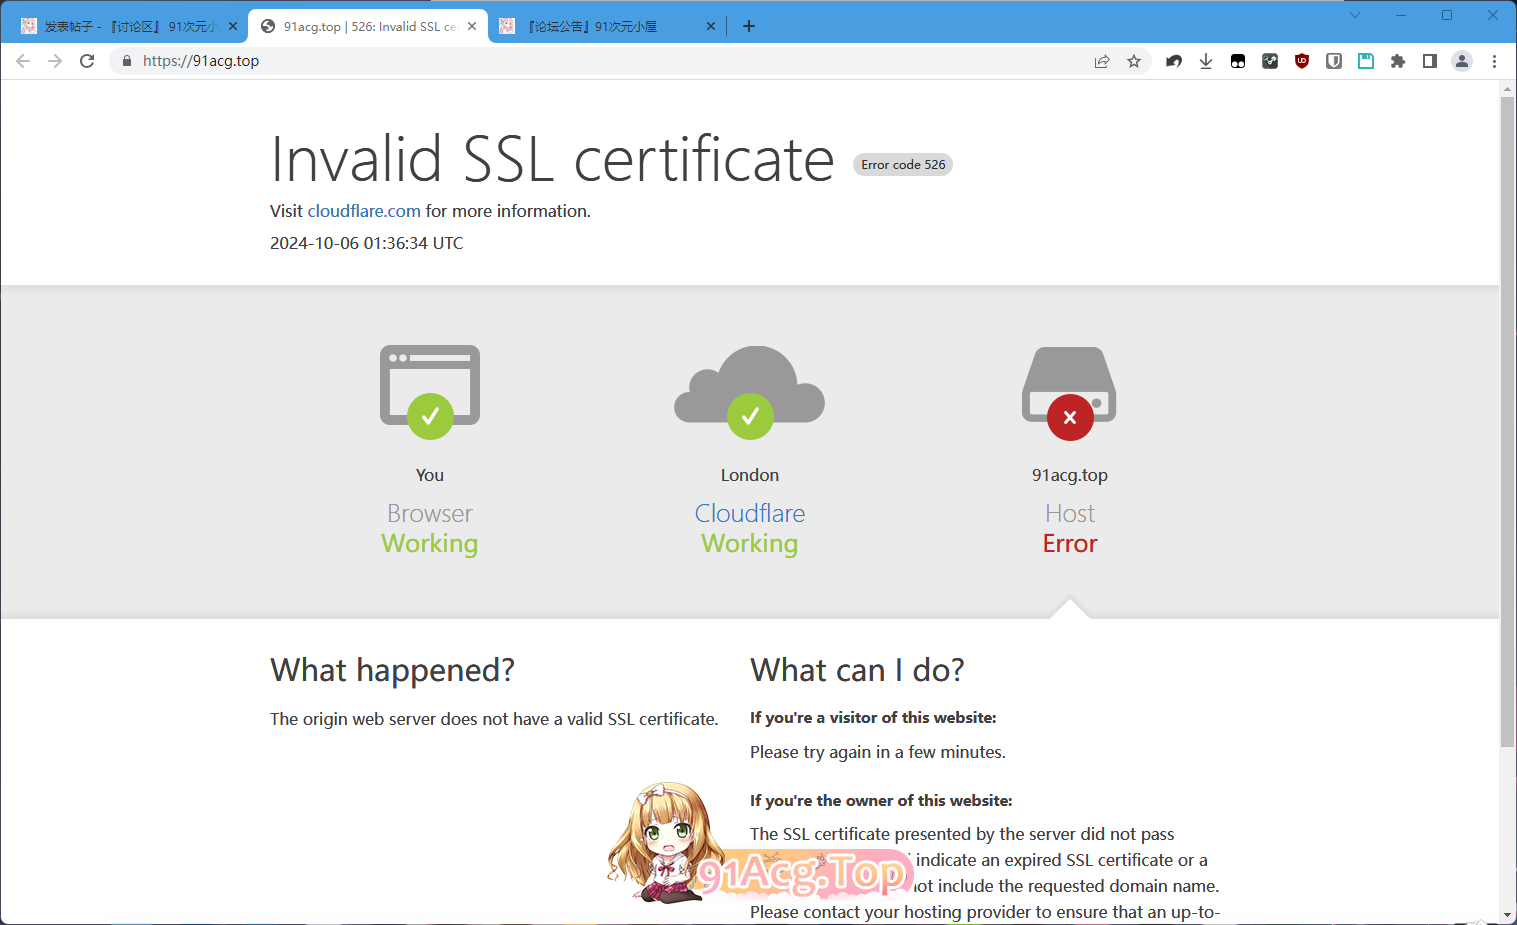
Task: Click the Cloudflare link under London
Action: [749, 513]
